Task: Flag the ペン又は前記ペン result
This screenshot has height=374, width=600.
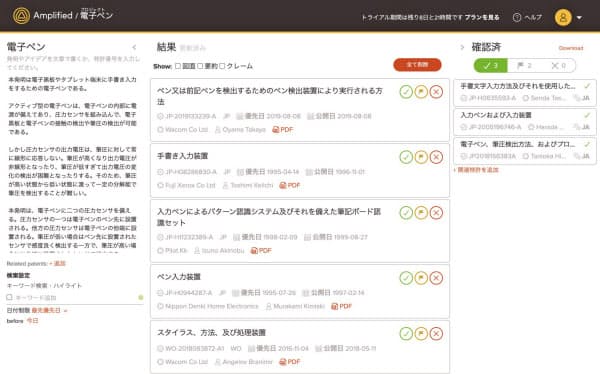Action: tap(421, 92)
